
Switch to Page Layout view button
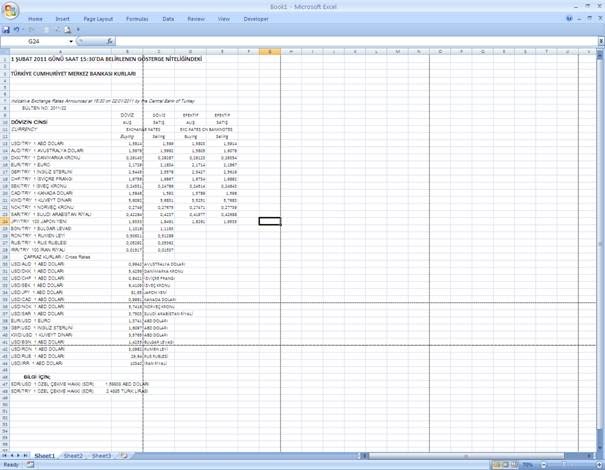click(505, 465)
